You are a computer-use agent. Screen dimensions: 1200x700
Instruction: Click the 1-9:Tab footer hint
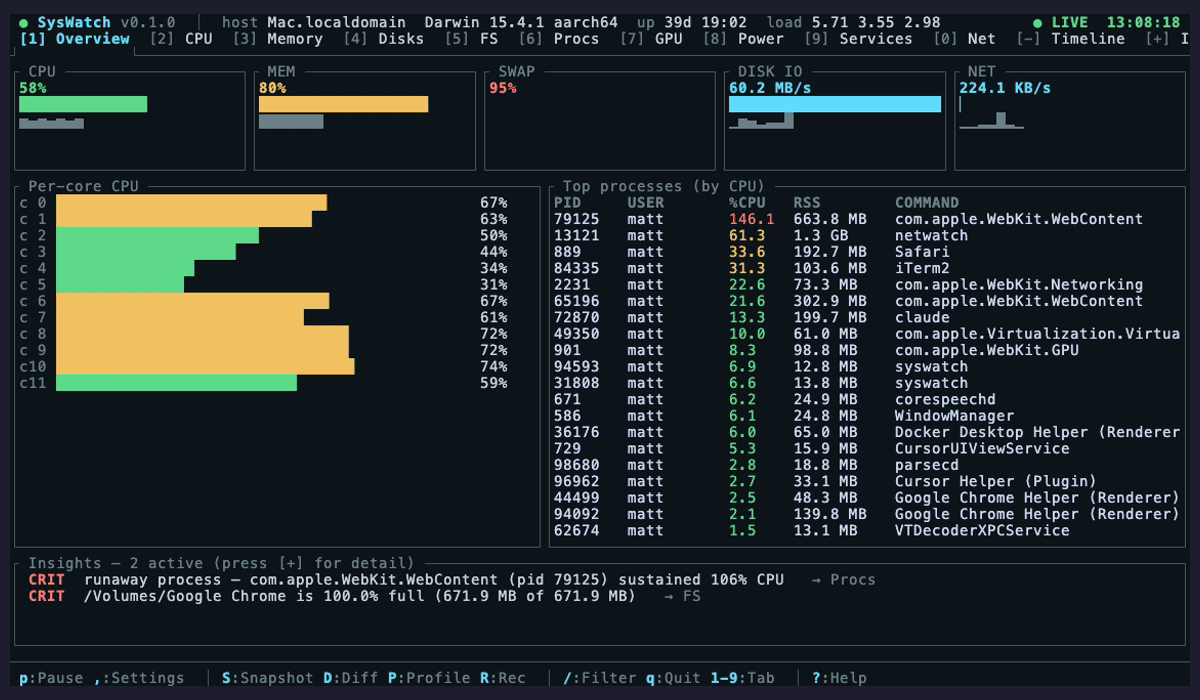coord(742,678)
